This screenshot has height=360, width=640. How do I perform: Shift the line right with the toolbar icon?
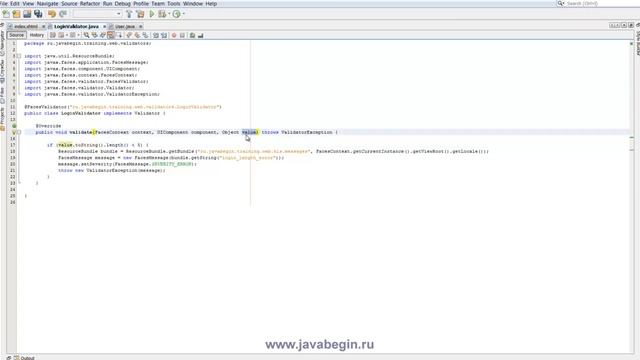click(164, 36)
